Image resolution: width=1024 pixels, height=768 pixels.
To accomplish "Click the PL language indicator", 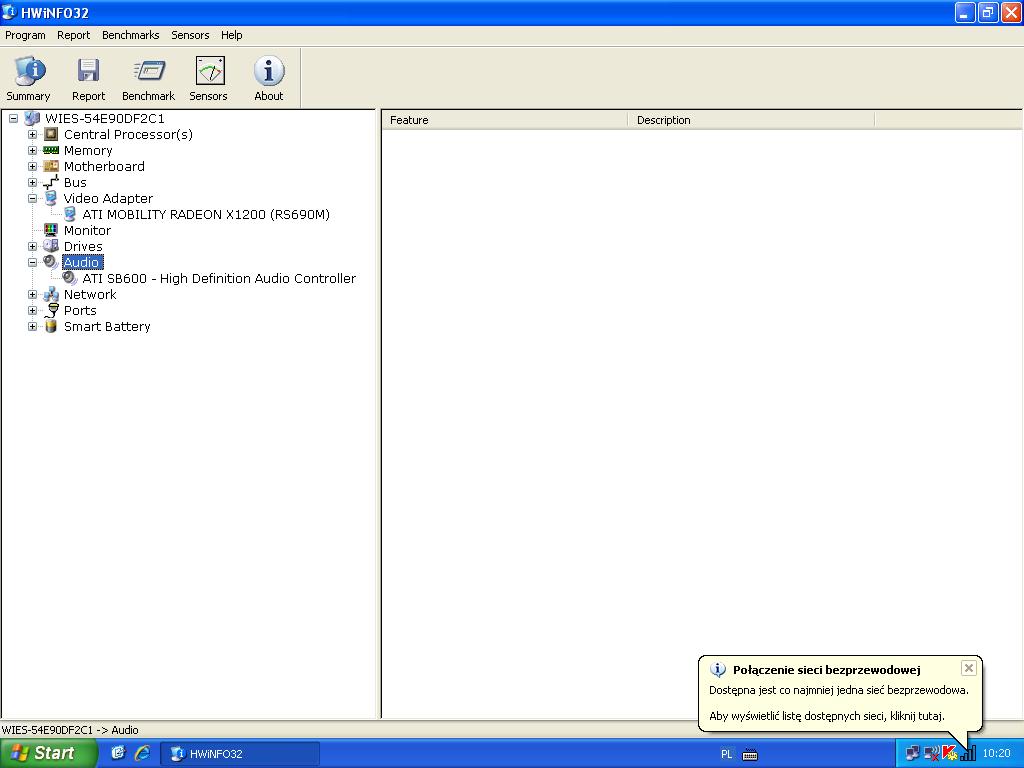I will (x=726, y=754).
